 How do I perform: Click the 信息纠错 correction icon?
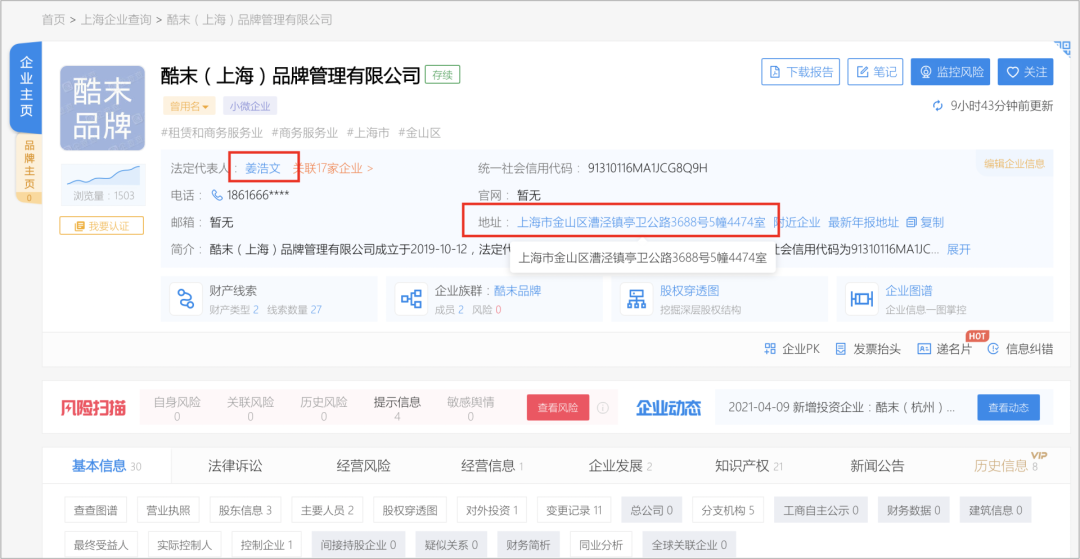coord(993,349)
